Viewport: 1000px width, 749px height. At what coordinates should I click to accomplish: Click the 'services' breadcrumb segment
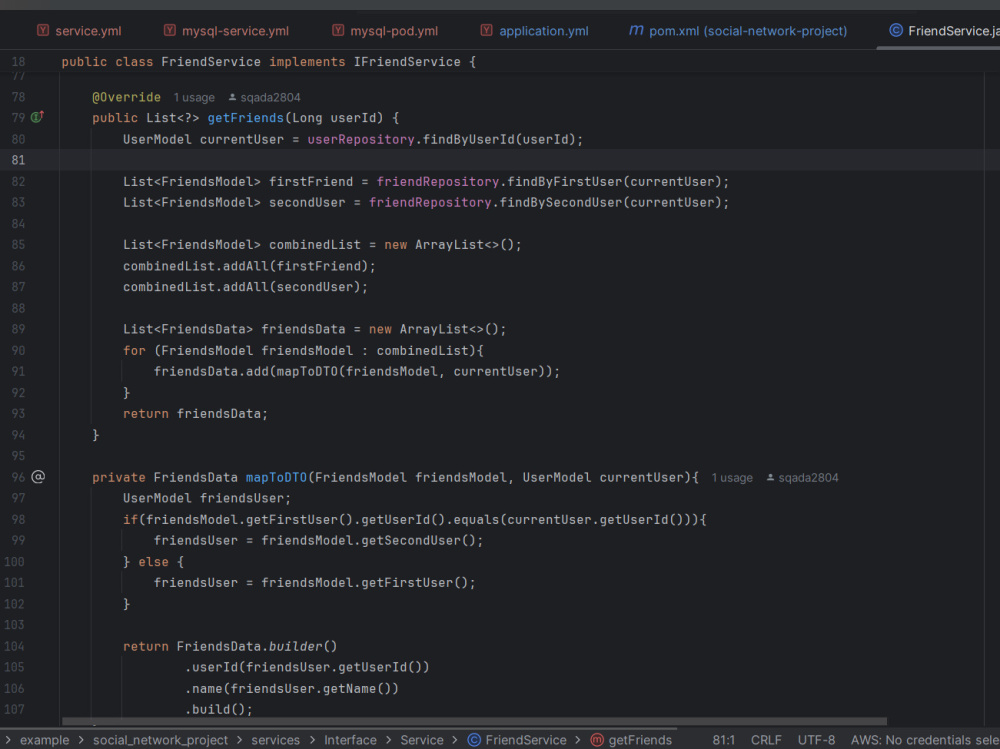(x=276, y=740)
